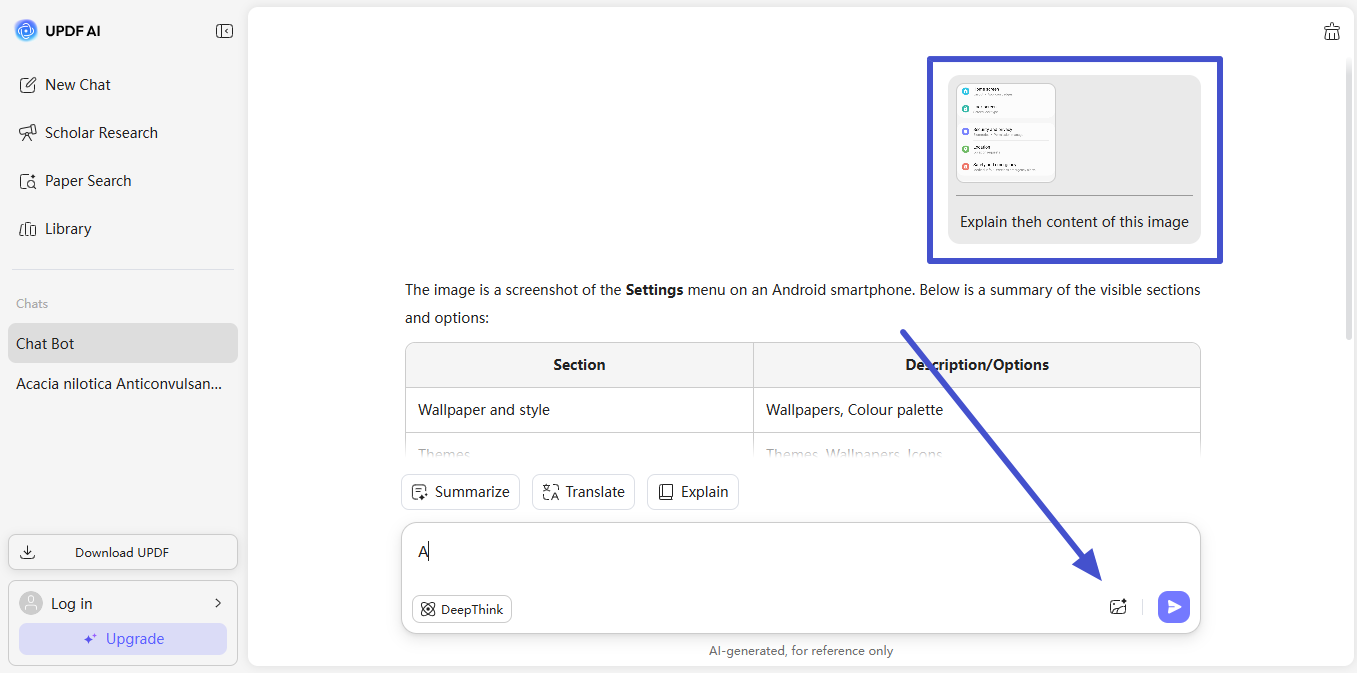Click the Wallpapers, Colour palette cell

[976, 410]
